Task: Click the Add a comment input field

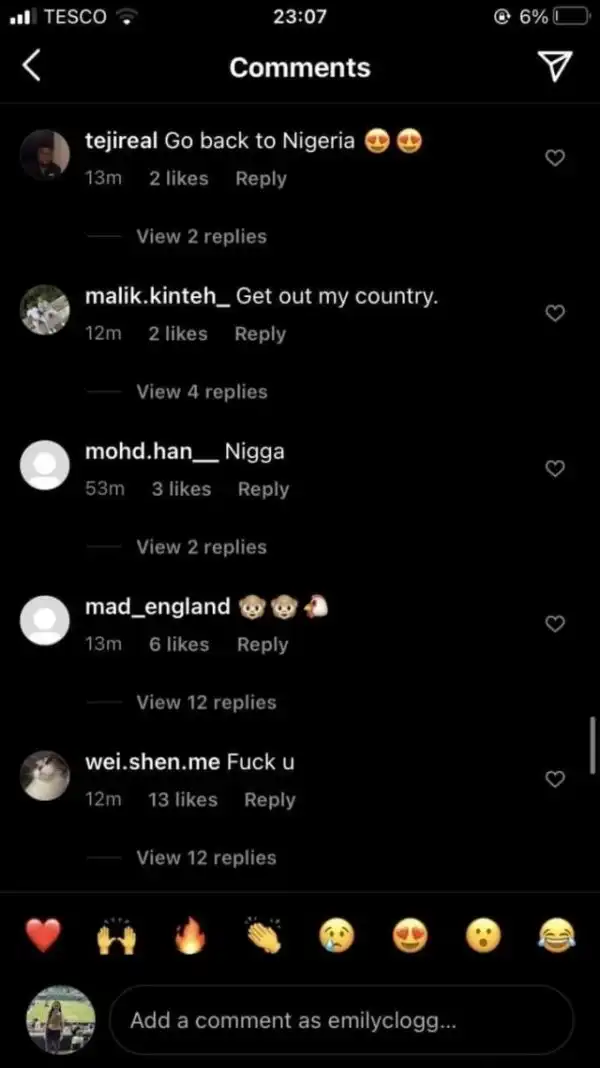Action: [341, 1020]
